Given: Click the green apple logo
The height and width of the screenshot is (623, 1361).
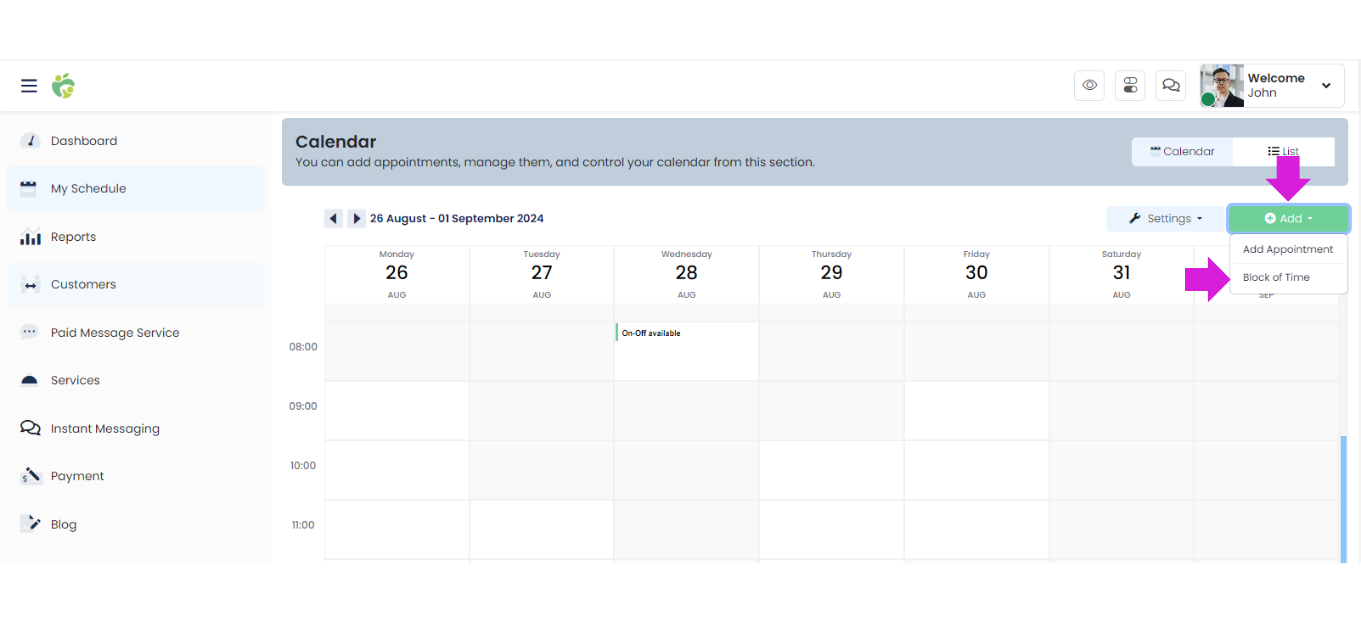Looking at the screenshot, I should click(64, 86).
